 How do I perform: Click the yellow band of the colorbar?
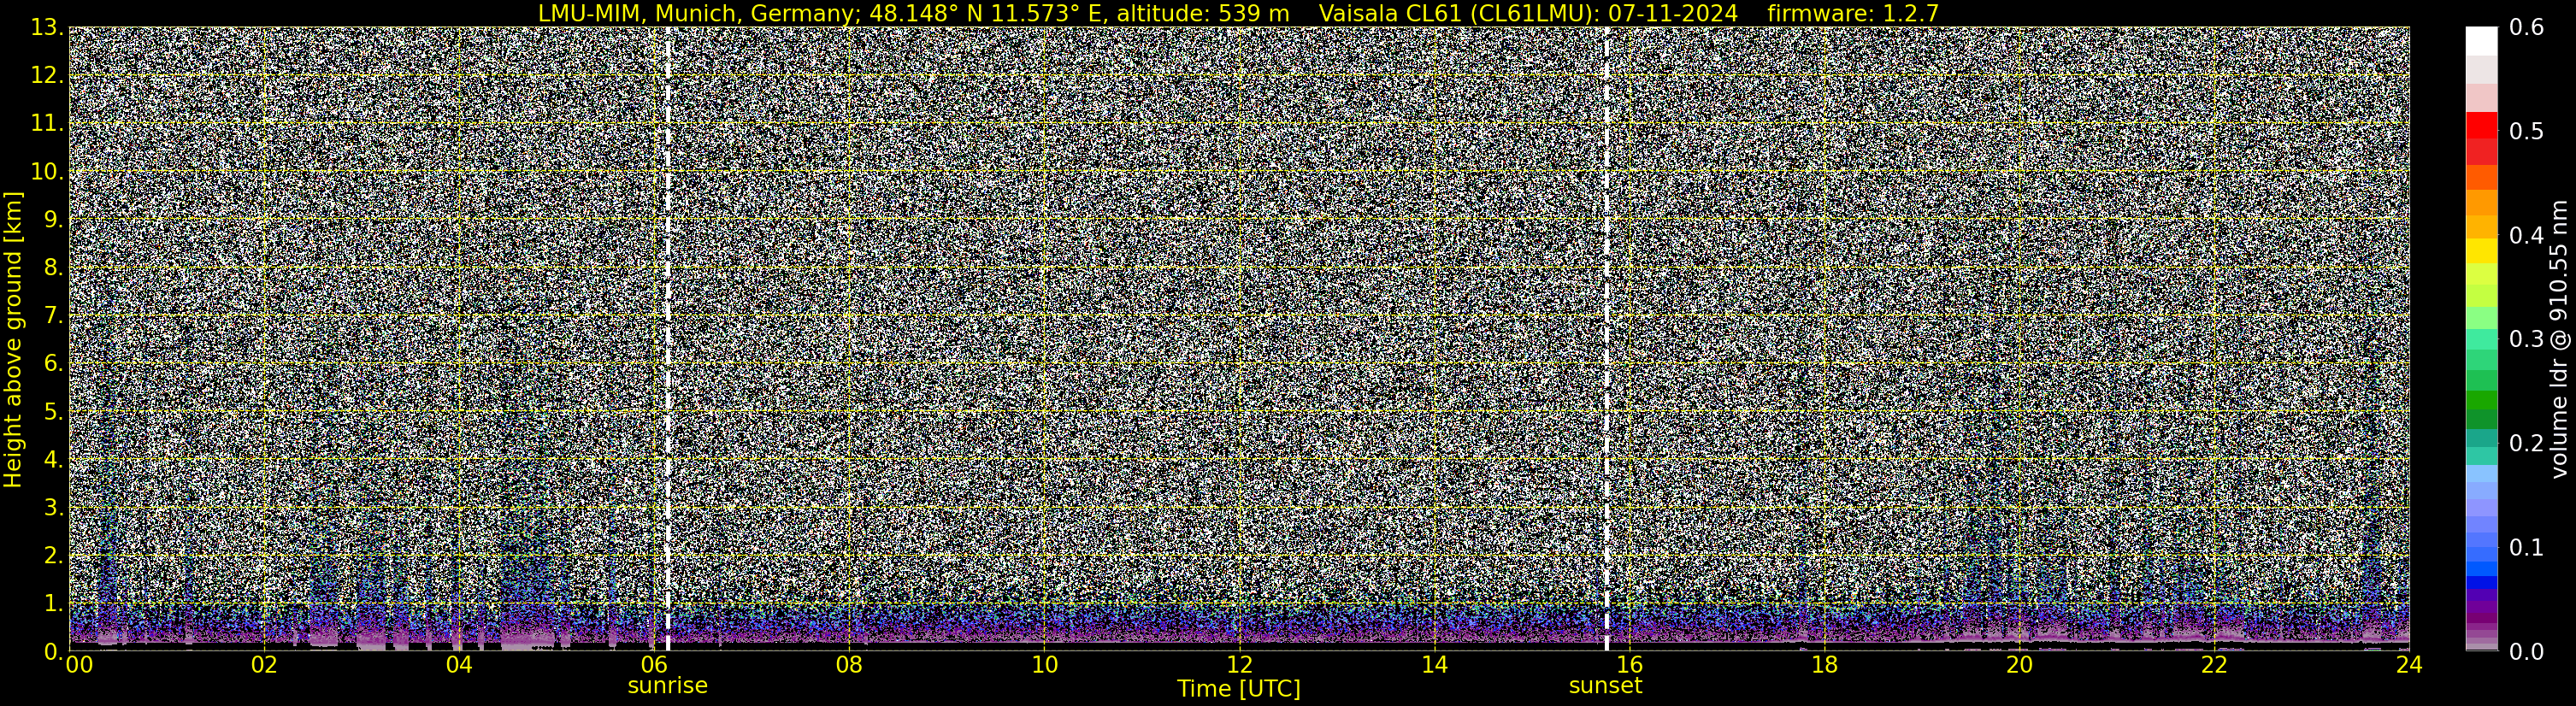2481,250
